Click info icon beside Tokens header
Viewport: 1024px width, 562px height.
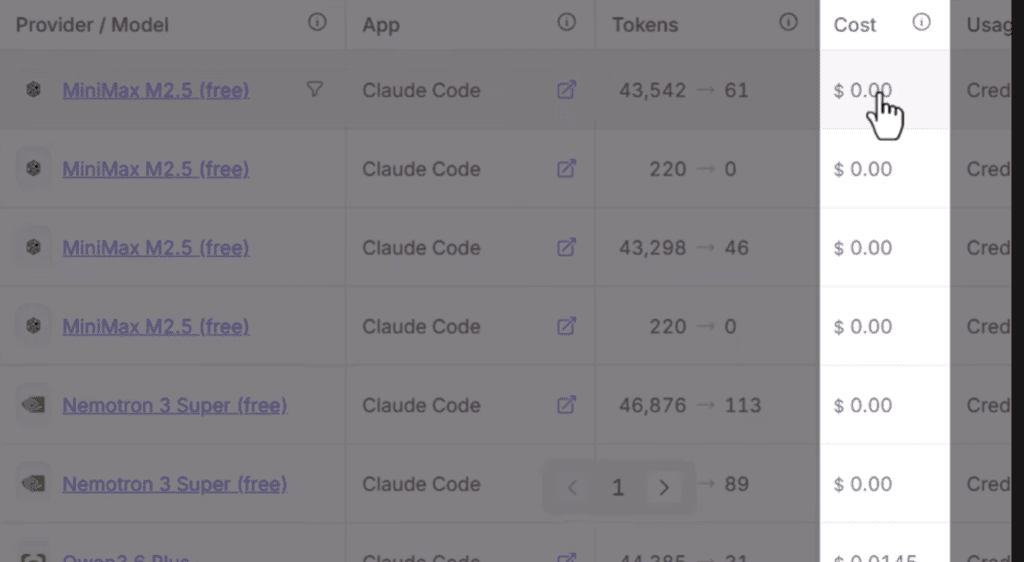pyautogui.click(x=788, y=23)
